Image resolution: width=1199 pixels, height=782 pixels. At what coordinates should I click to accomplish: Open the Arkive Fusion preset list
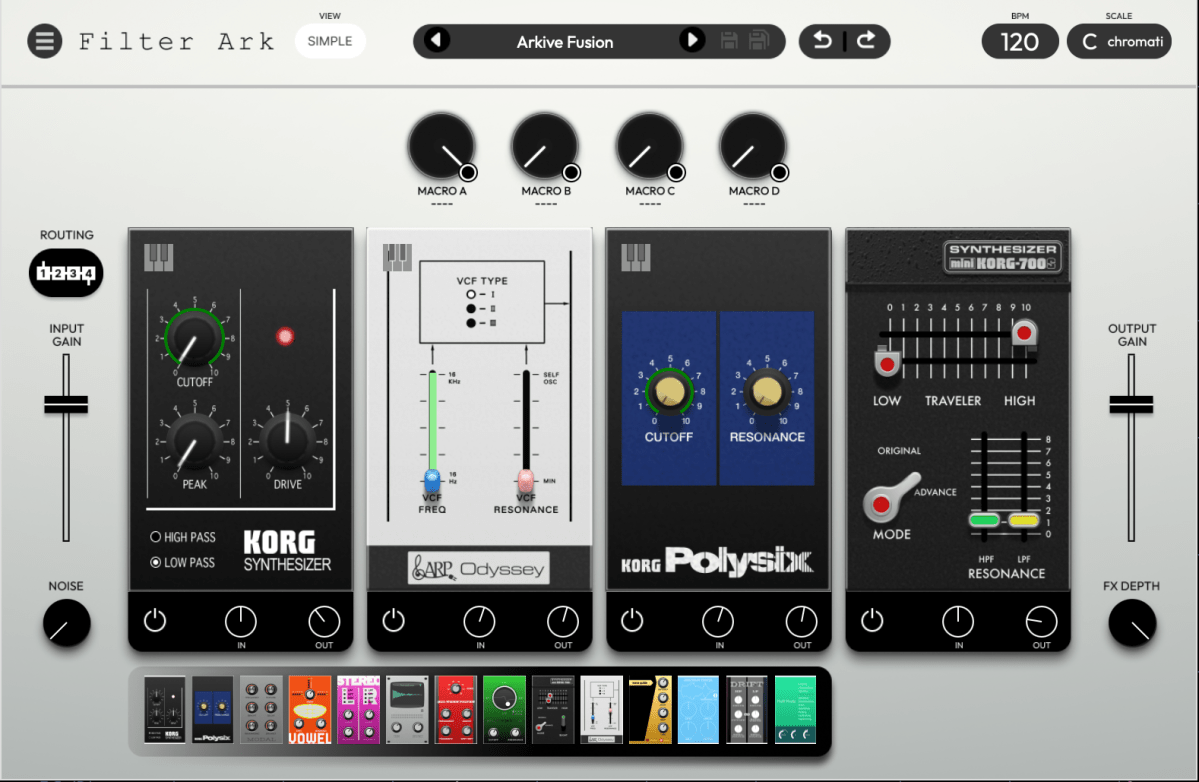(x=564, y=42)
